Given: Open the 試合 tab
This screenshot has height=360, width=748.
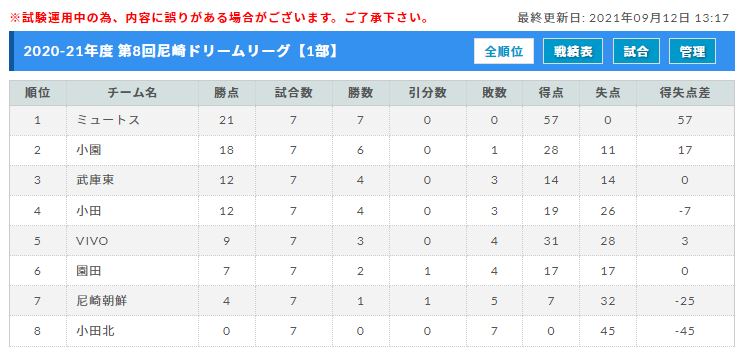Looking at the screenshot, I should tap(636, 51).
